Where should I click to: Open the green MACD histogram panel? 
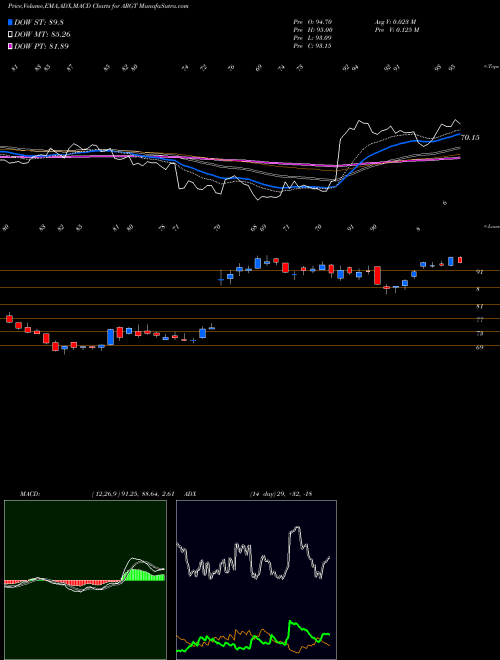[x=85, y=580]
